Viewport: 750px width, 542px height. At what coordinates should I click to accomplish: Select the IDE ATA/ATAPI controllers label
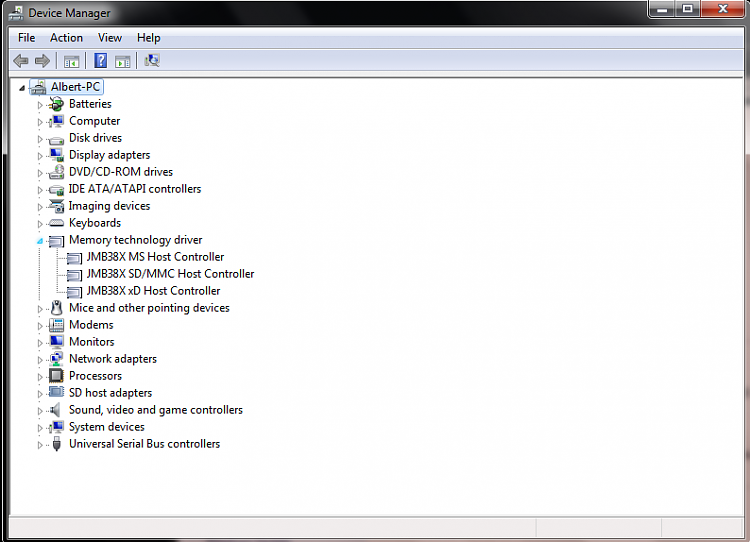pyautogui.click(x=135, y=189)
